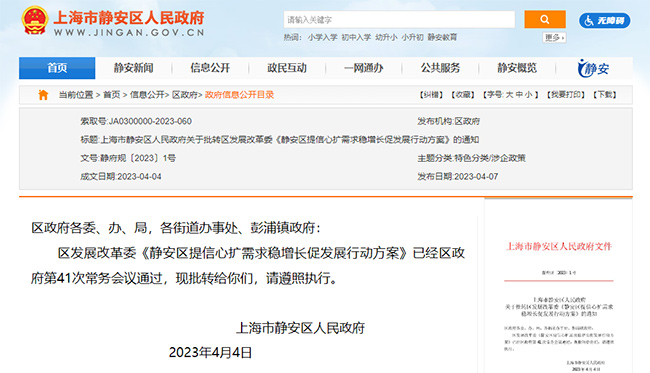Click the WWW.JINGAN.GOV.CN site address text
The height and width of the screenshot is (373, 650).
tap(129, 33)
